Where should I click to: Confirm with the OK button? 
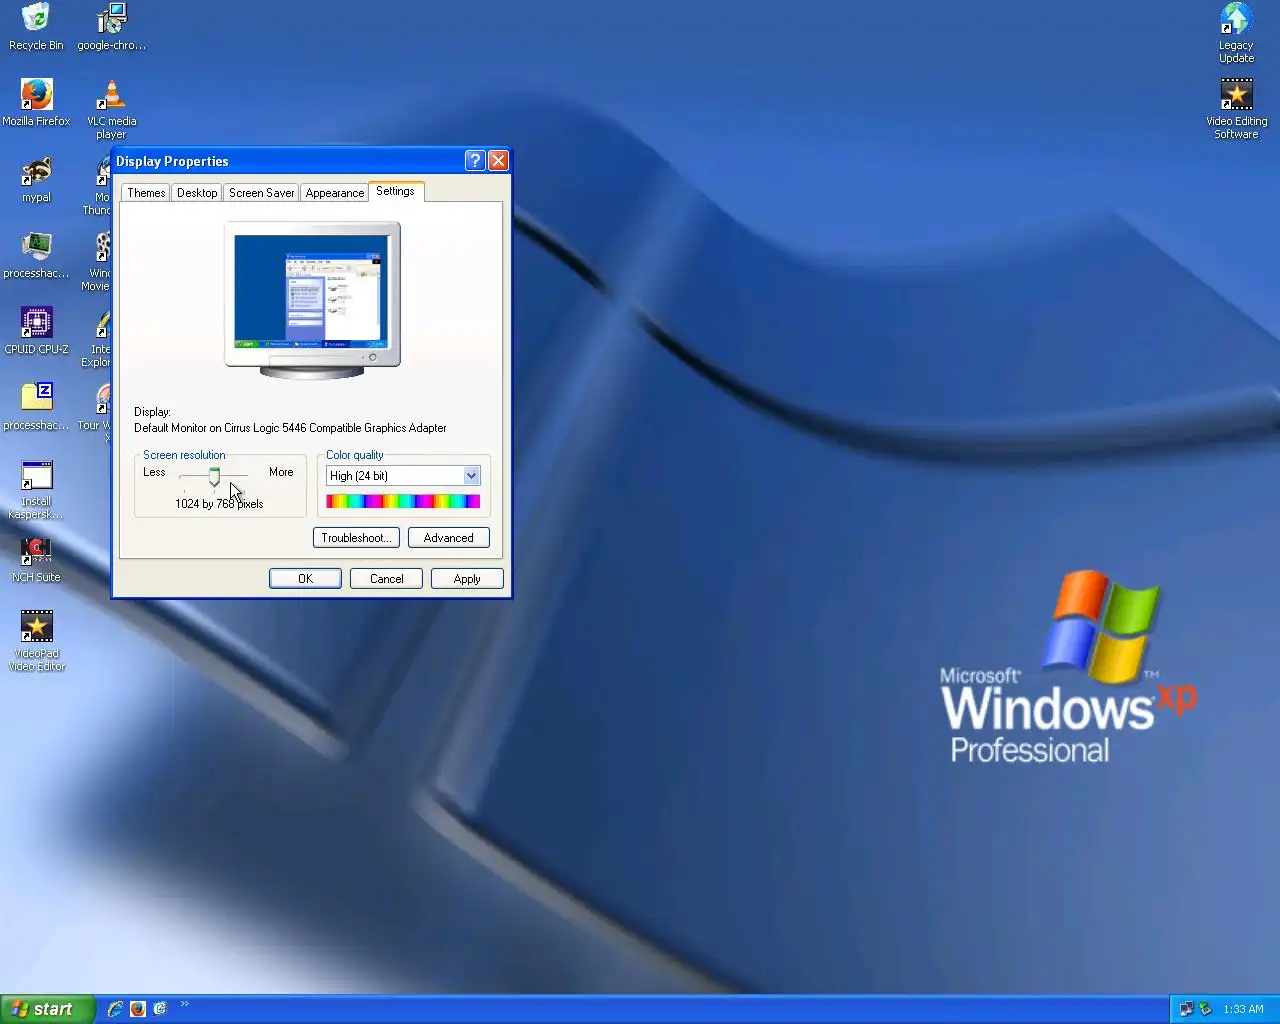pyautogui.click(x=305, y=579)
